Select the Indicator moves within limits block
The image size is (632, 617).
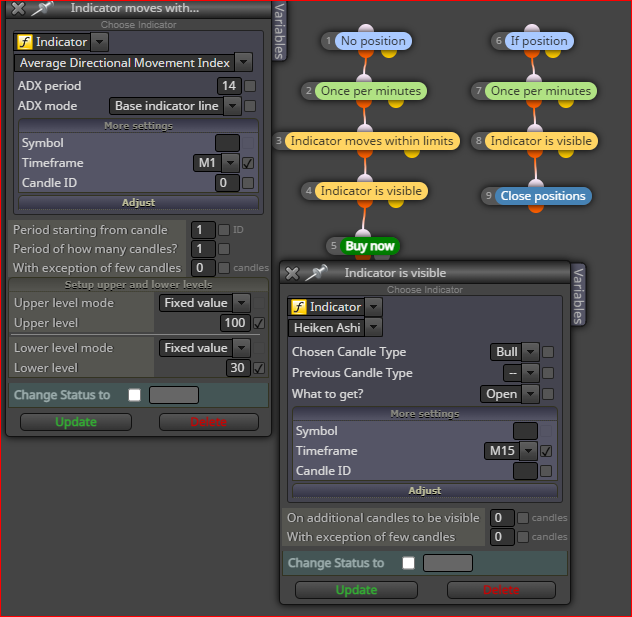coord(372,141)
